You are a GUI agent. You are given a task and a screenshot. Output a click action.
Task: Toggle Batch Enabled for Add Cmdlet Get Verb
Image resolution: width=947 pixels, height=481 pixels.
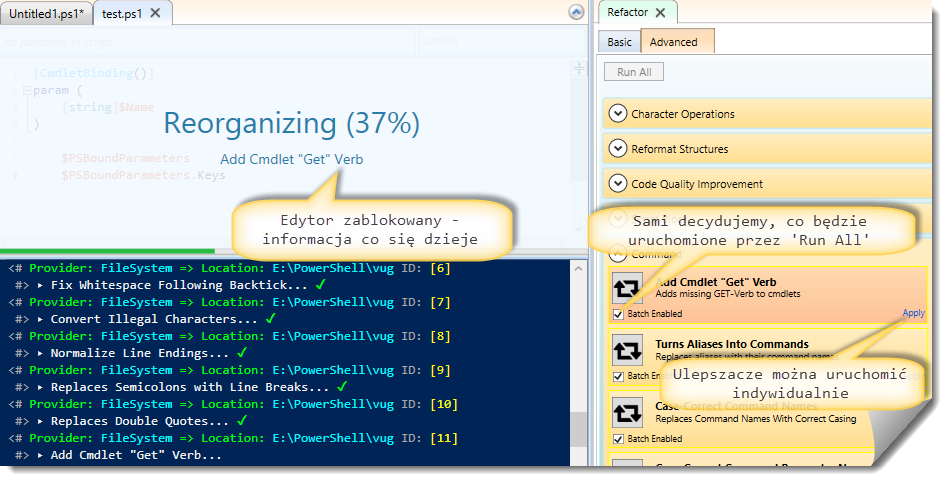coord(616,314)
